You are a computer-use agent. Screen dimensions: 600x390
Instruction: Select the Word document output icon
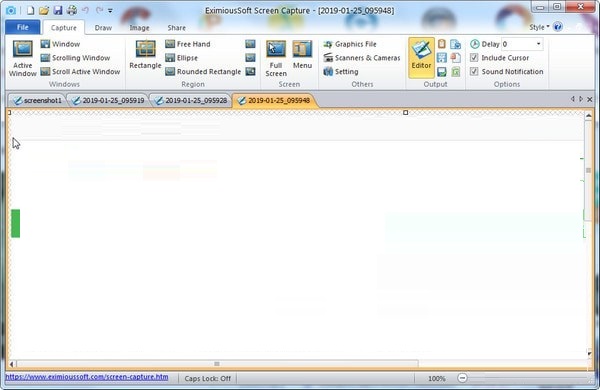coord(455,44)
